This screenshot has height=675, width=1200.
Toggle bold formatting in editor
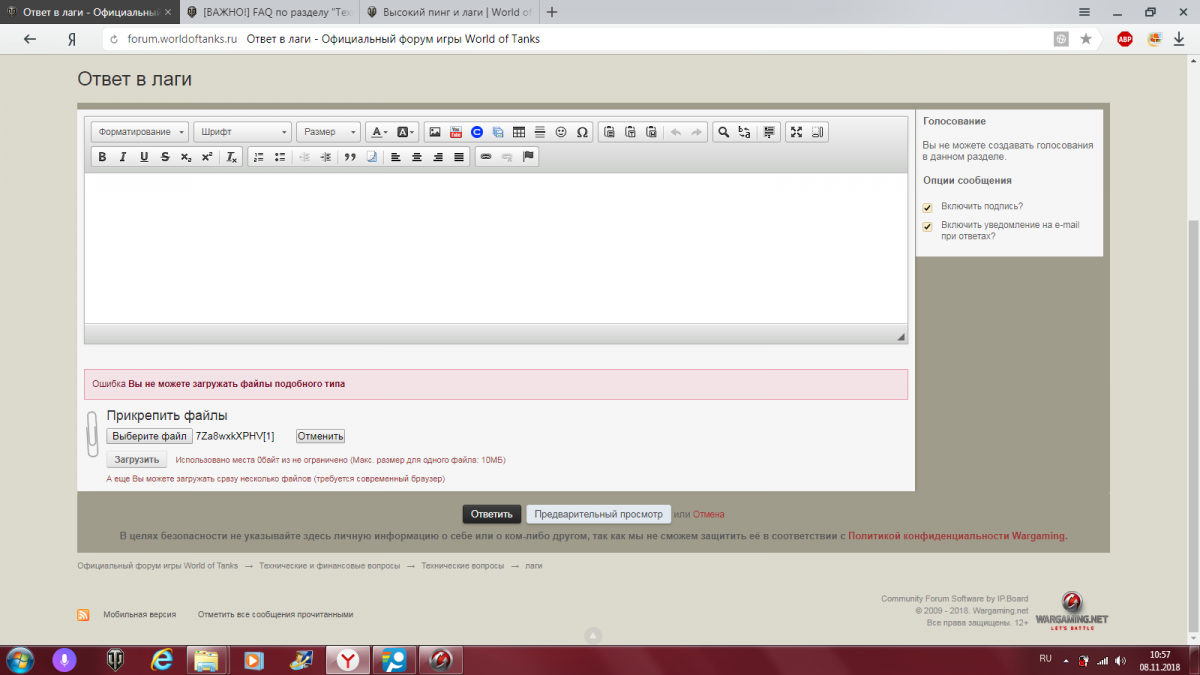[x=102, y=157]
